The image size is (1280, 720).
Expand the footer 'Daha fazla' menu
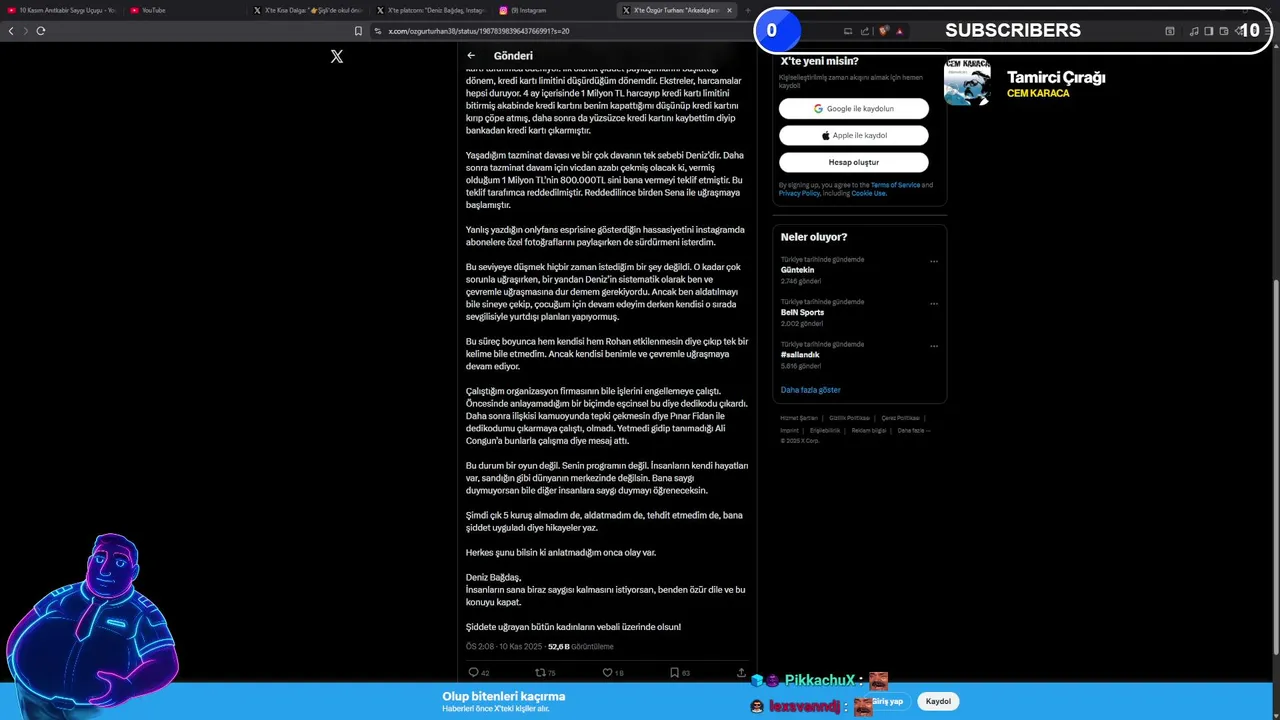click(x=914, y=430)
